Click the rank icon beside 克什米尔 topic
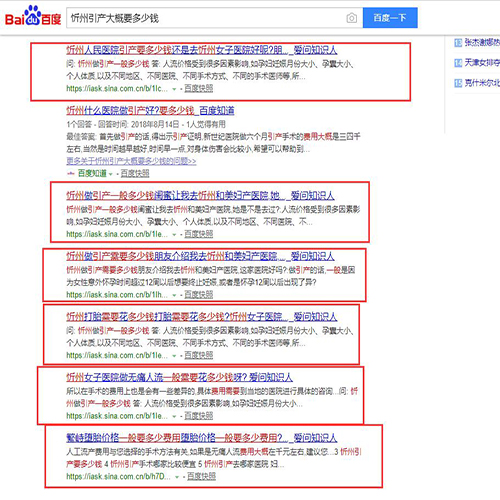 click(458, 83)
